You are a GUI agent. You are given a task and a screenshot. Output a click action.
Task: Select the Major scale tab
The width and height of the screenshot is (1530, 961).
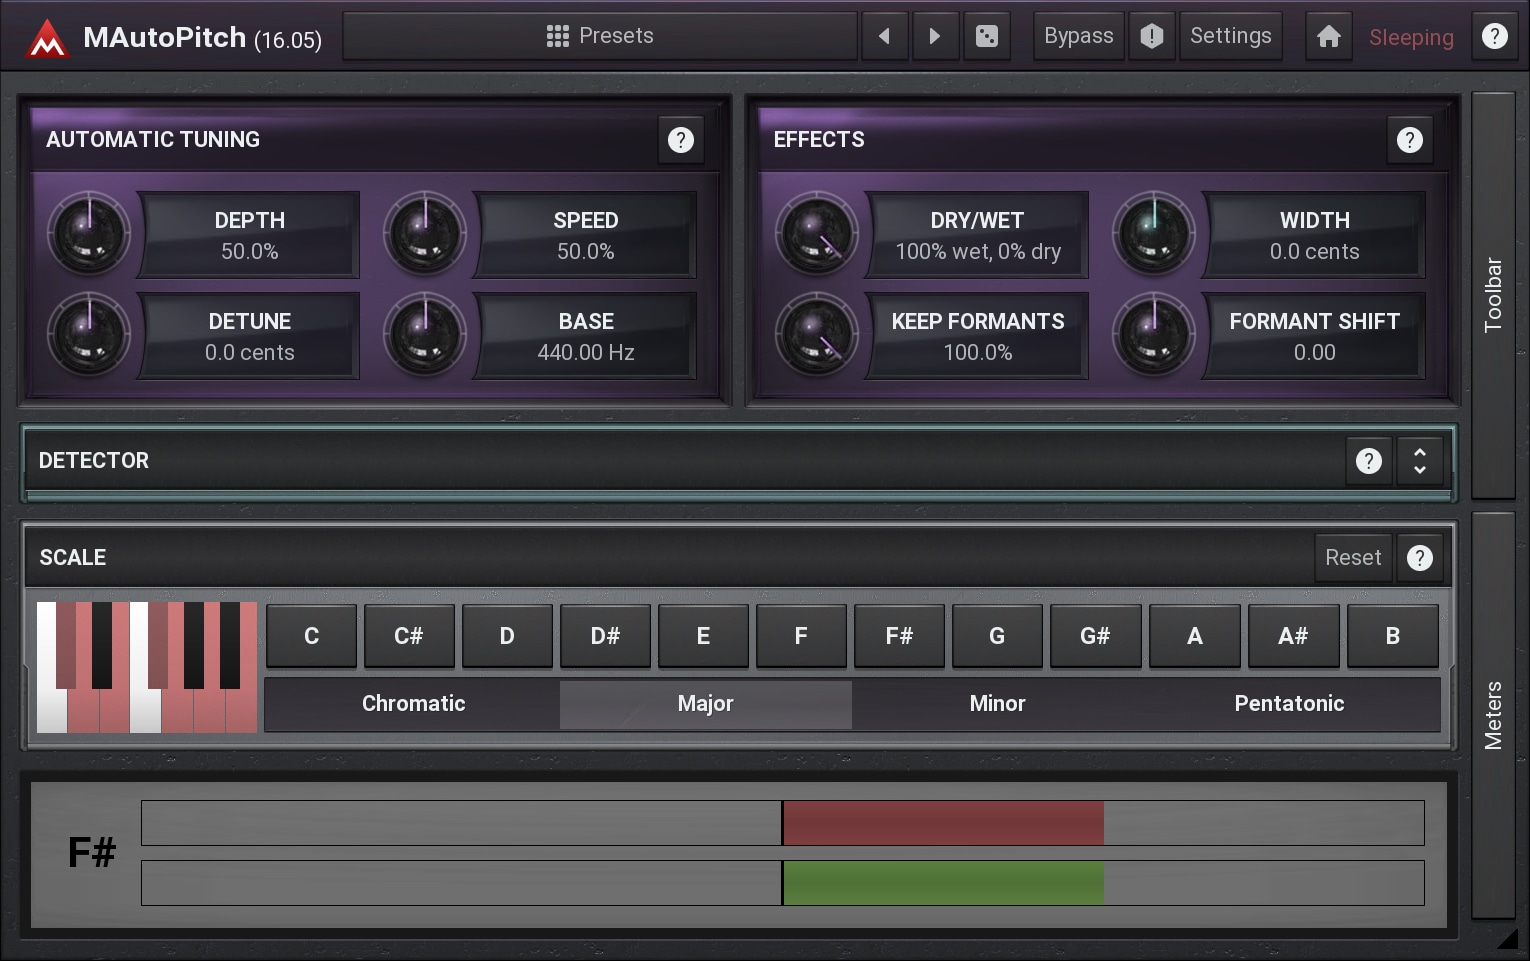[x=706, y=704]
